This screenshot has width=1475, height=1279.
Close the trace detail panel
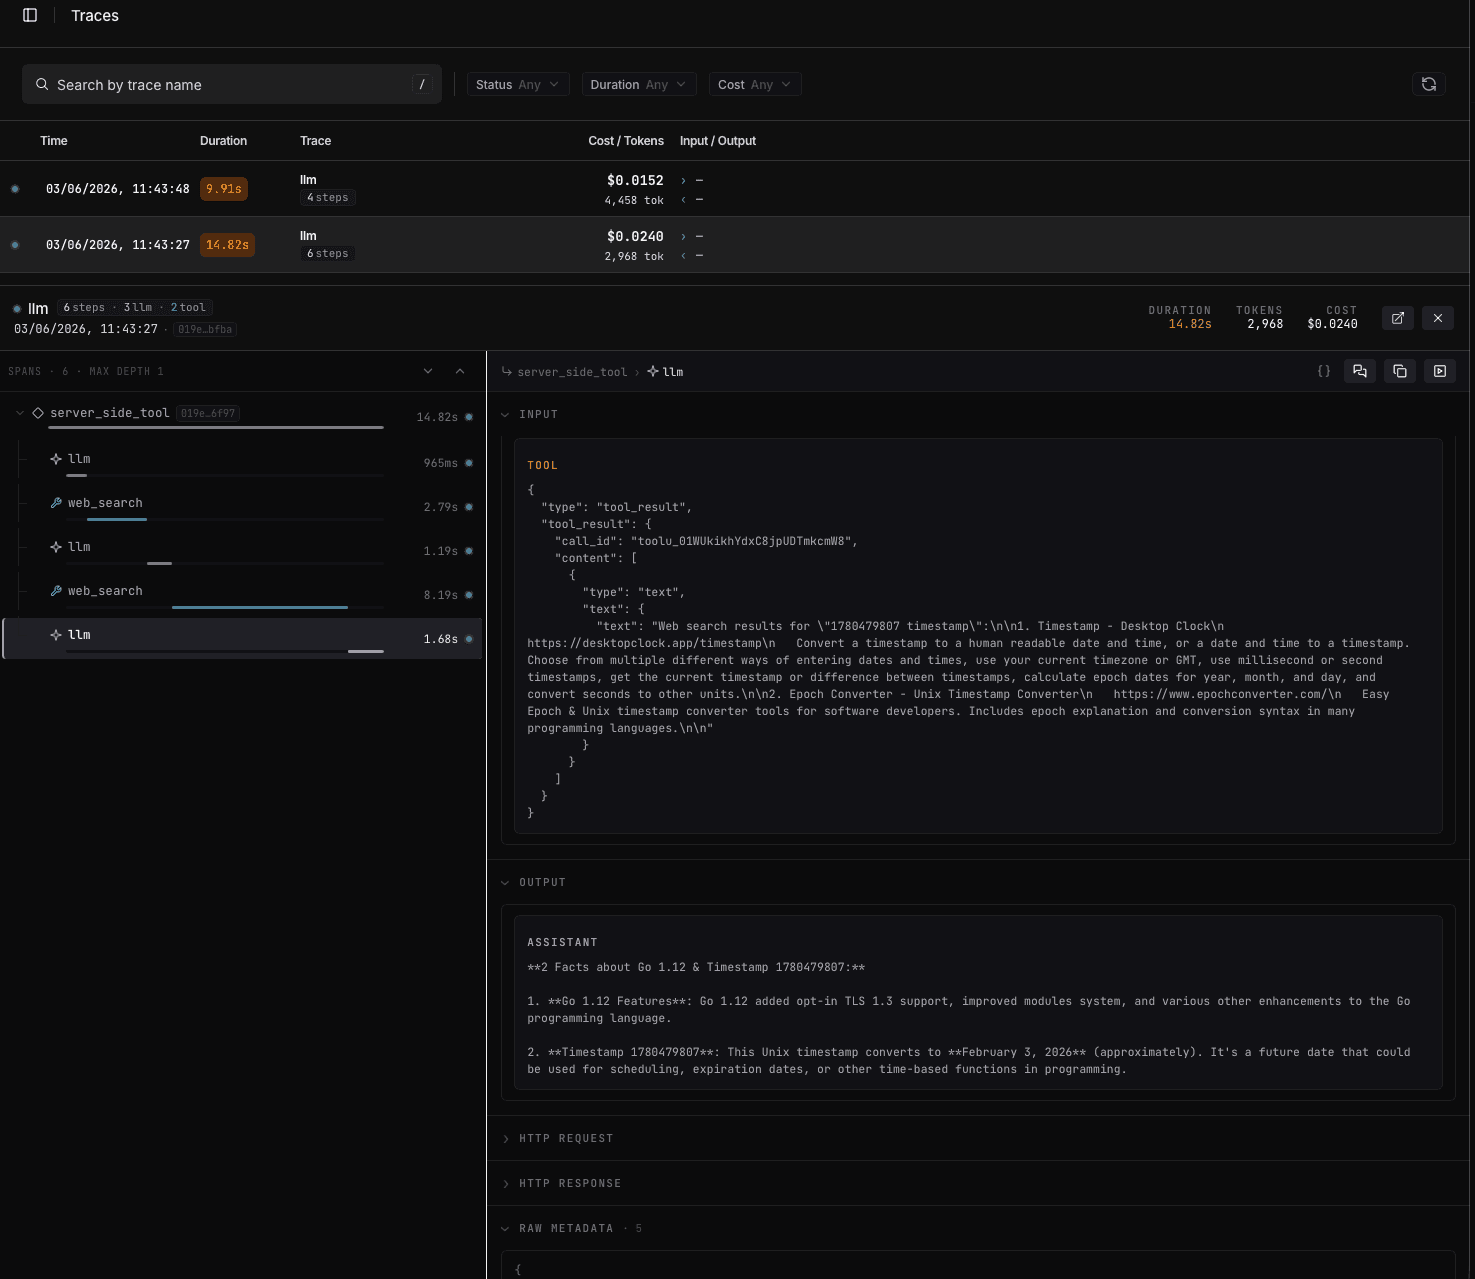(1438, 318)
